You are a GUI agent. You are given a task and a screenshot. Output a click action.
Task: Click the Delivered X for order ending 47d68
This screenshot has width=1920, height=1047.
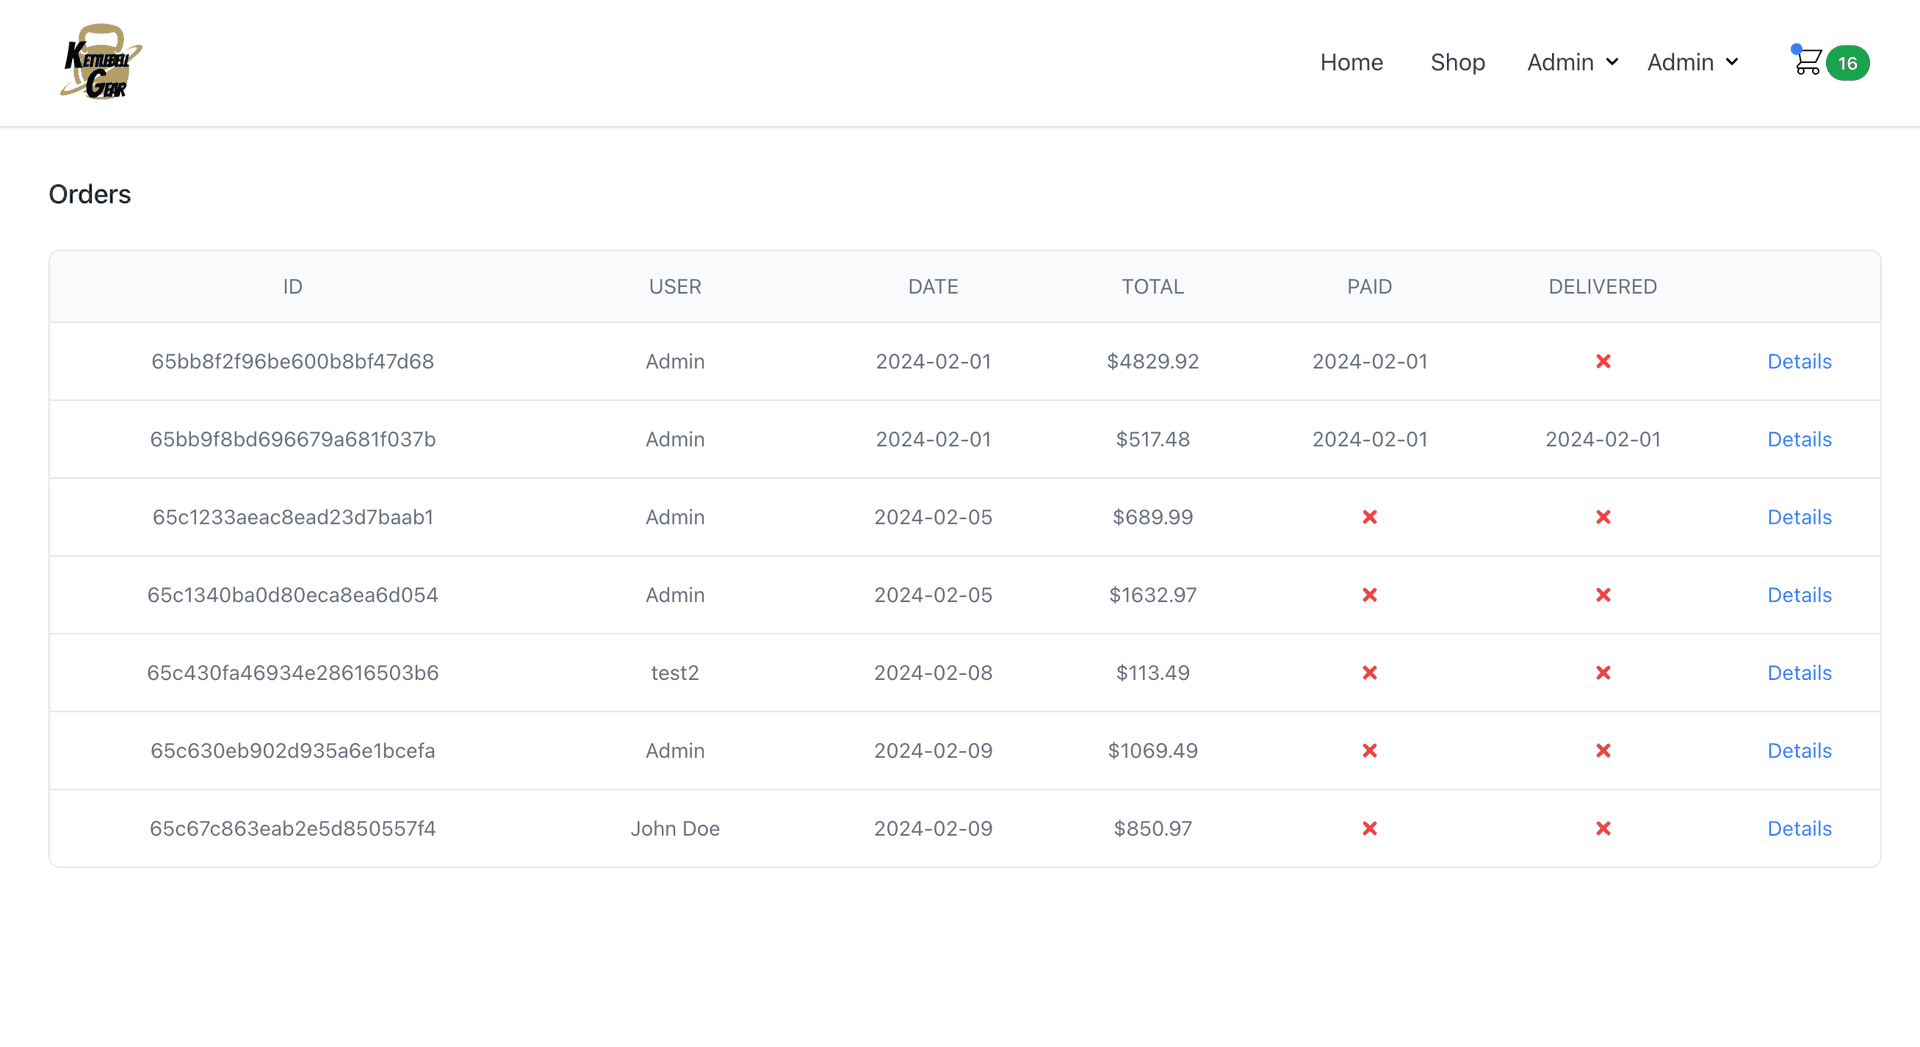click(1603, 361)
